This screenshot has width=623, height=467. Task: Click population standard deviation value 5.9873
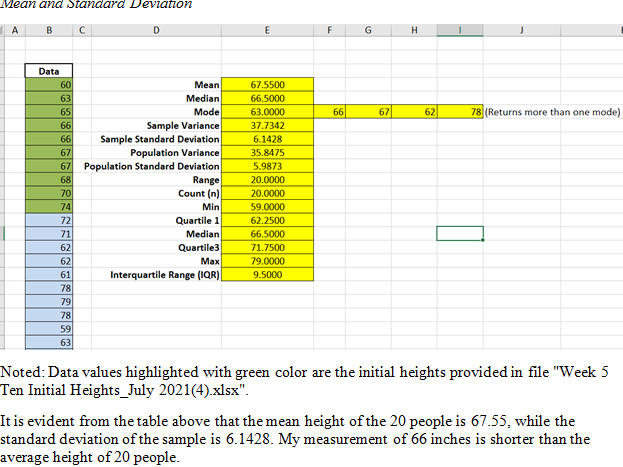point(267,166)
